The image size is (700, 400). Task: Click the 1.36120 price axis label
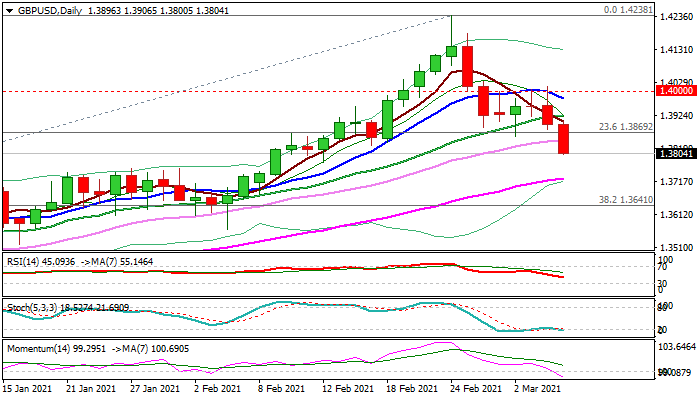[676, 214]
